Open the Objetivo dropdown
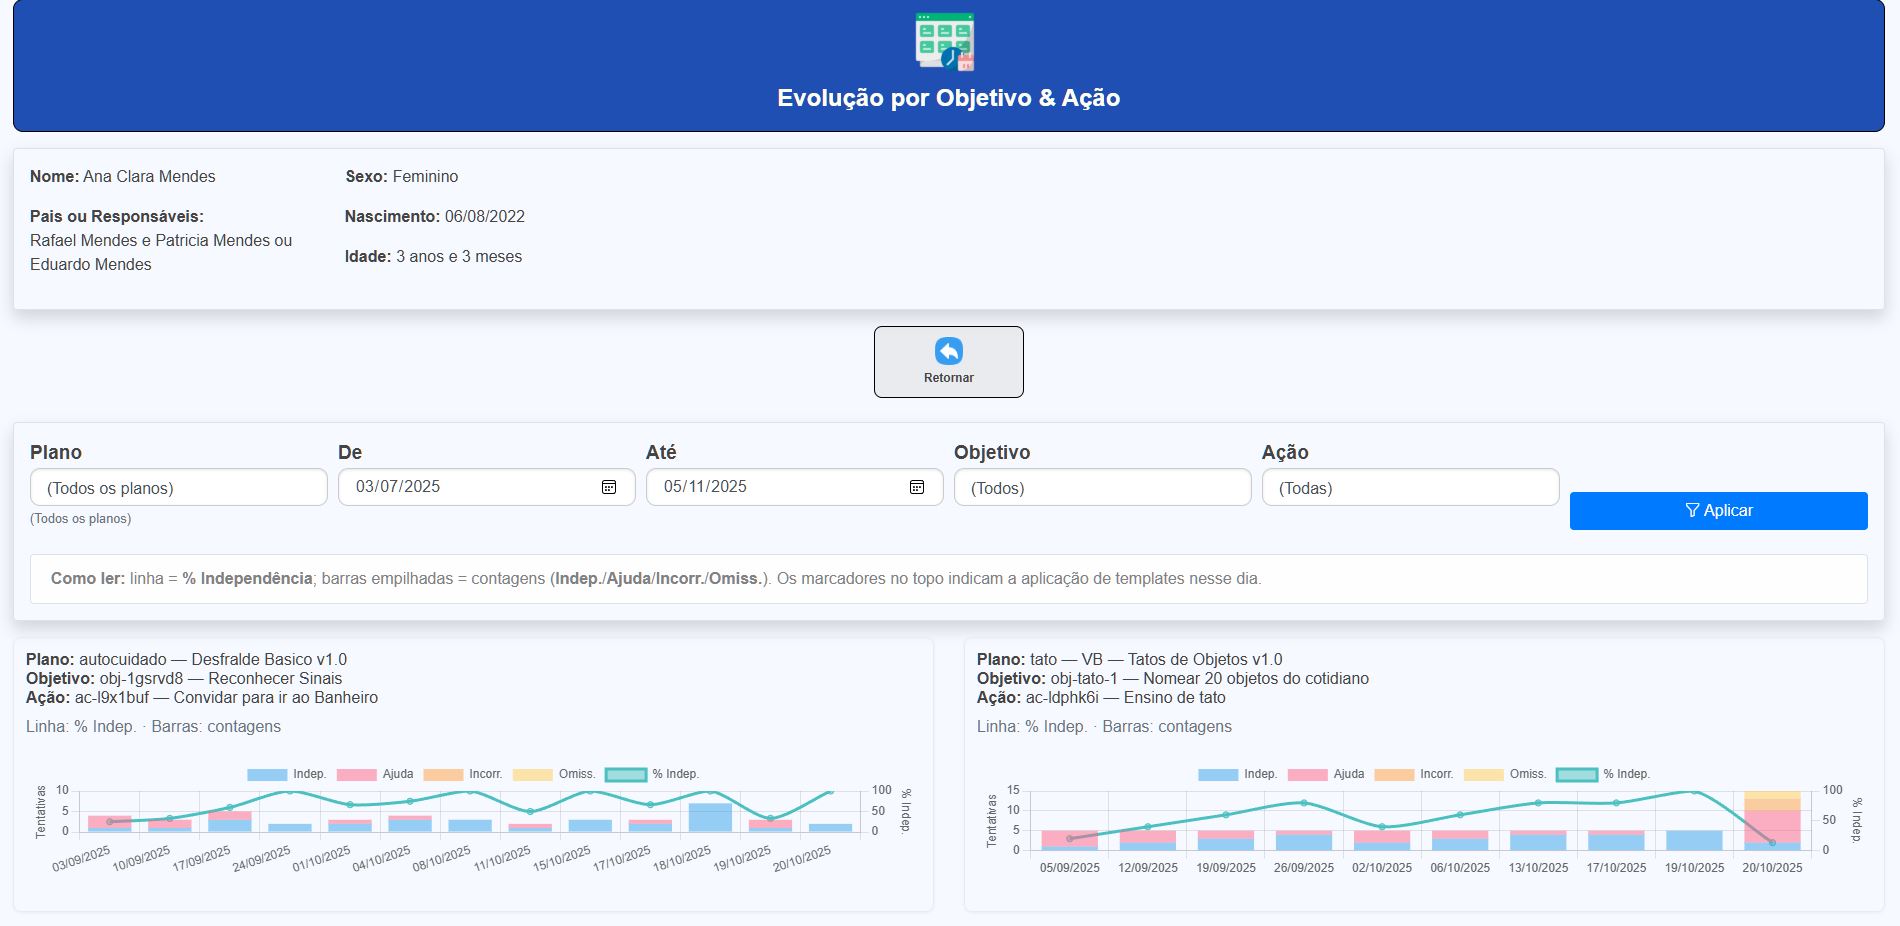The height and width of the screenshot is (926, 1900). click(x=1102, y=488)
